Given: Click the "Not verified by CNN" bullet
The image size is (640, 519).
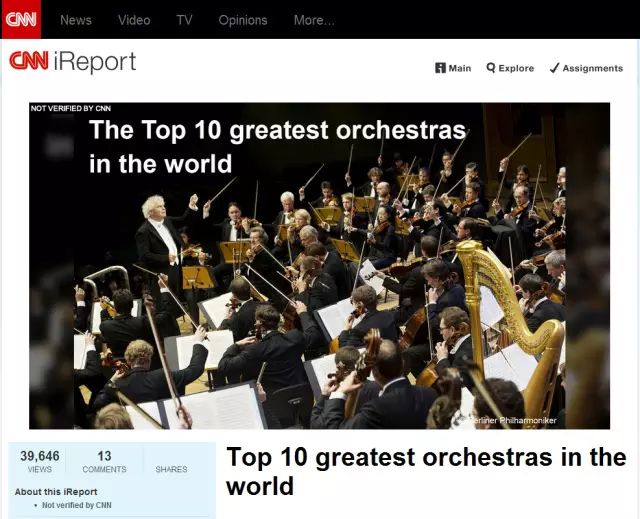Looking at the screenshot, I should 77,505.
